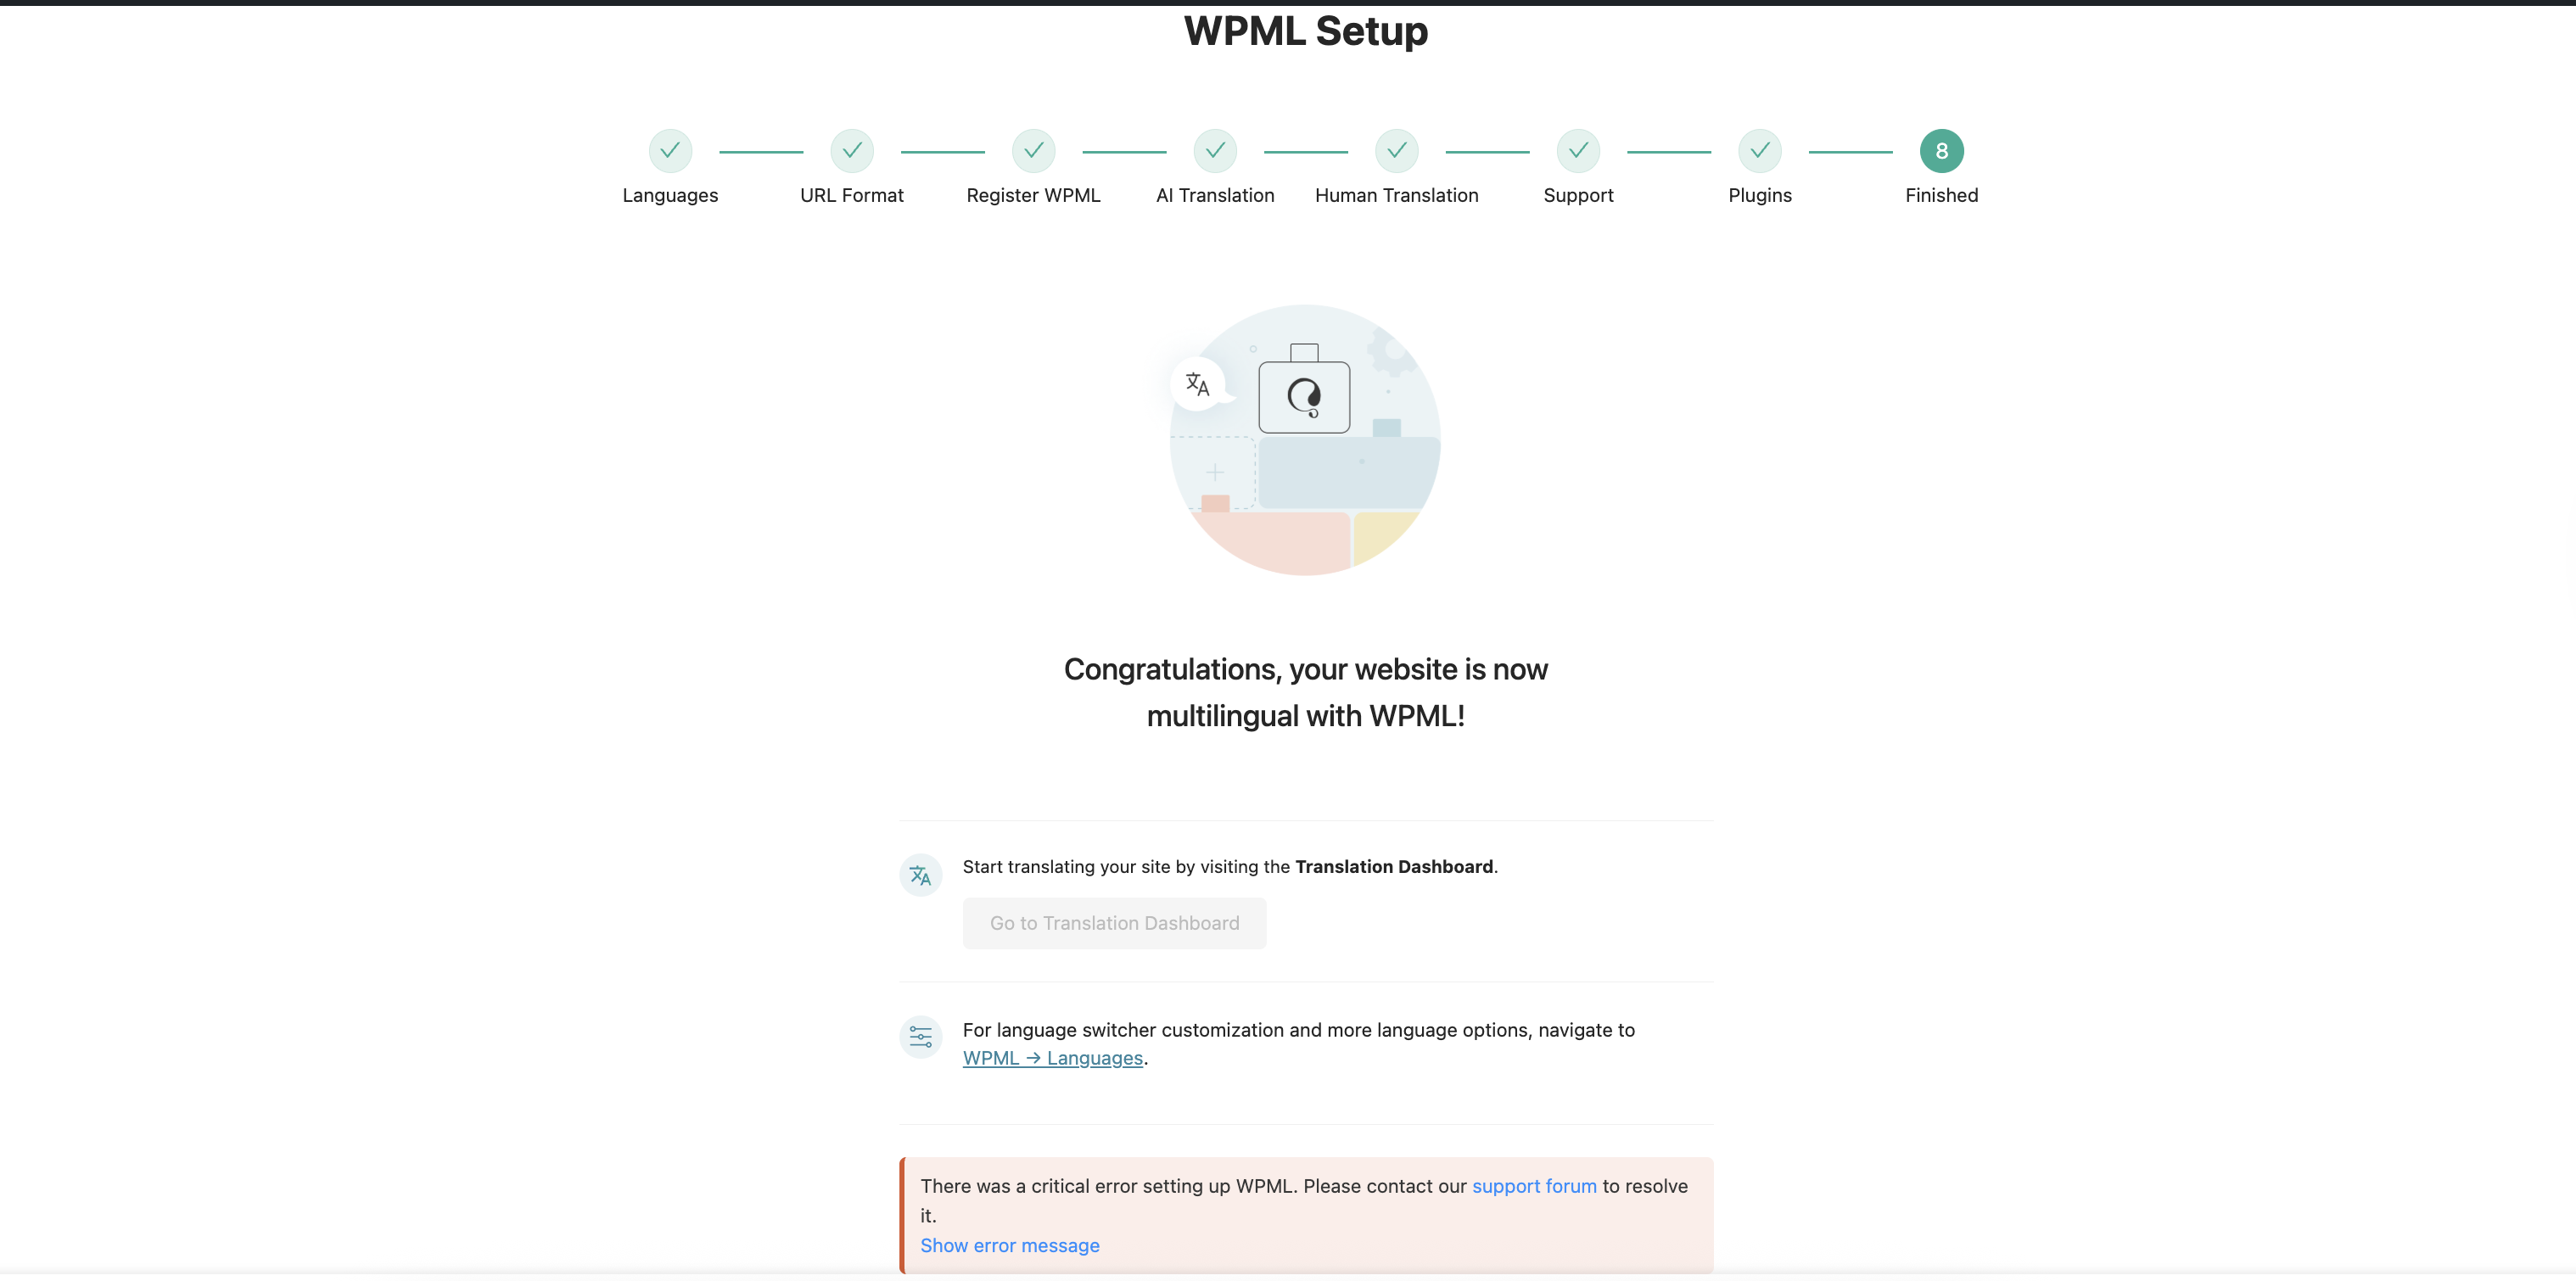Click the Finished step number 8 circle
This screenshot has height=1281, width=2576.
click(1941, 151)
